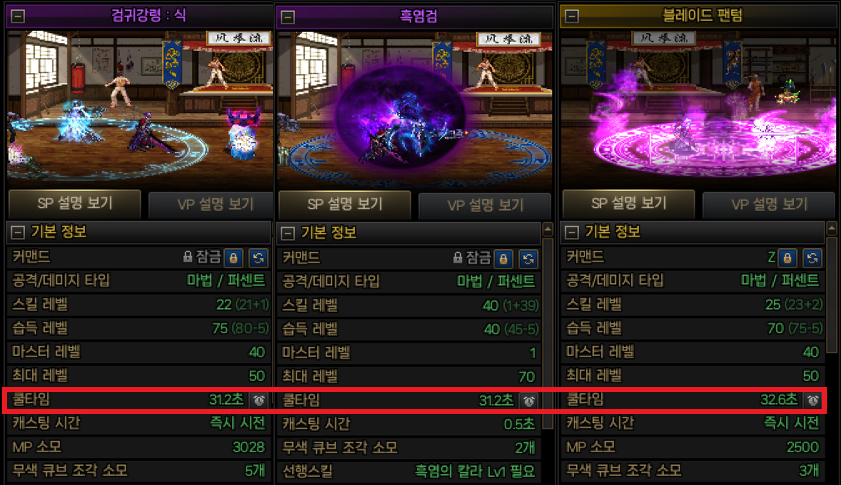Screen dimensions: 841x485
Task: Click the cooldown clock icon for 검귀강령 : 식
Action: [x=259, y=400]
